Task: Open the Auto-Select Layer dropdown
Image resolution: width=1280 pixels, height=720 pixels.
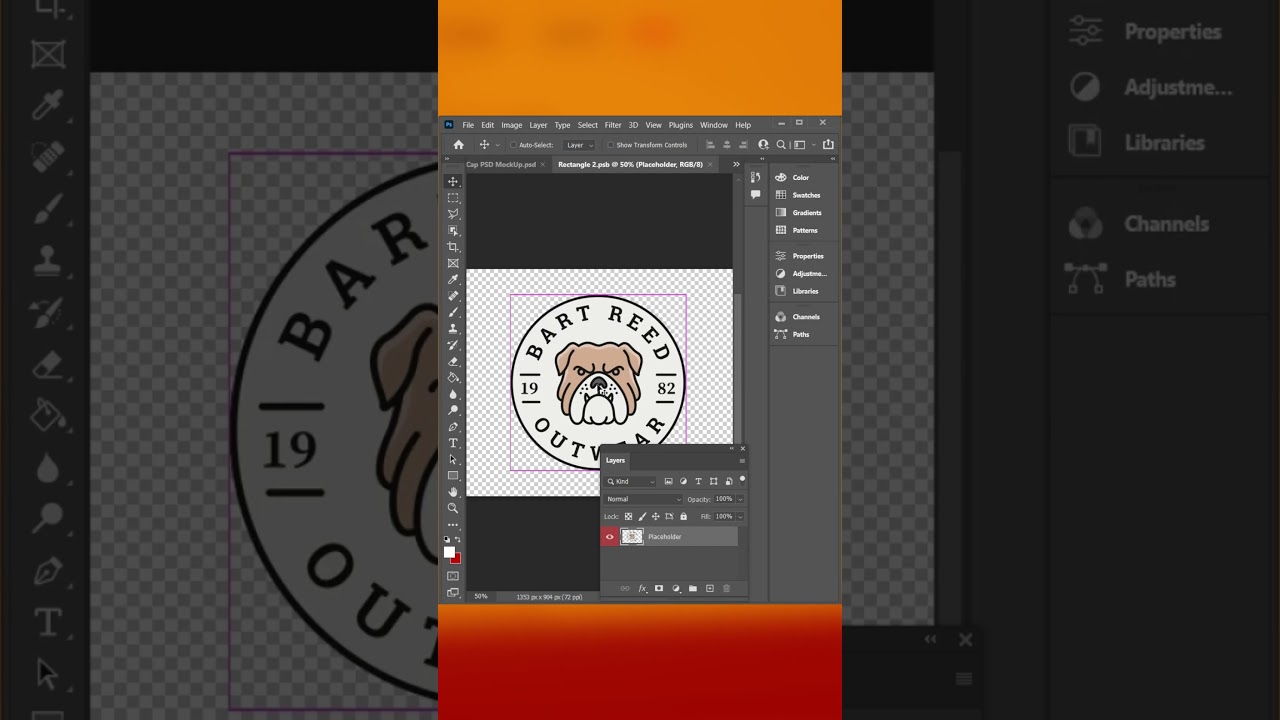Action: click(579, 145)
